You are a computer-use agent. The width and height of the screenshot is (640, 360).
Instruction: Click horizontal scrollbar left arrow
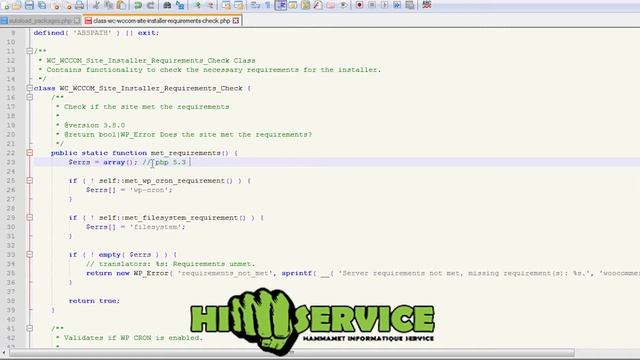pos(4,353)
